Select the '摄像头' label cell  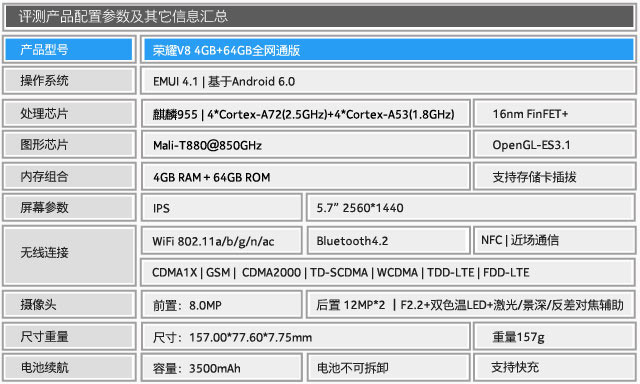click(69, 304)
